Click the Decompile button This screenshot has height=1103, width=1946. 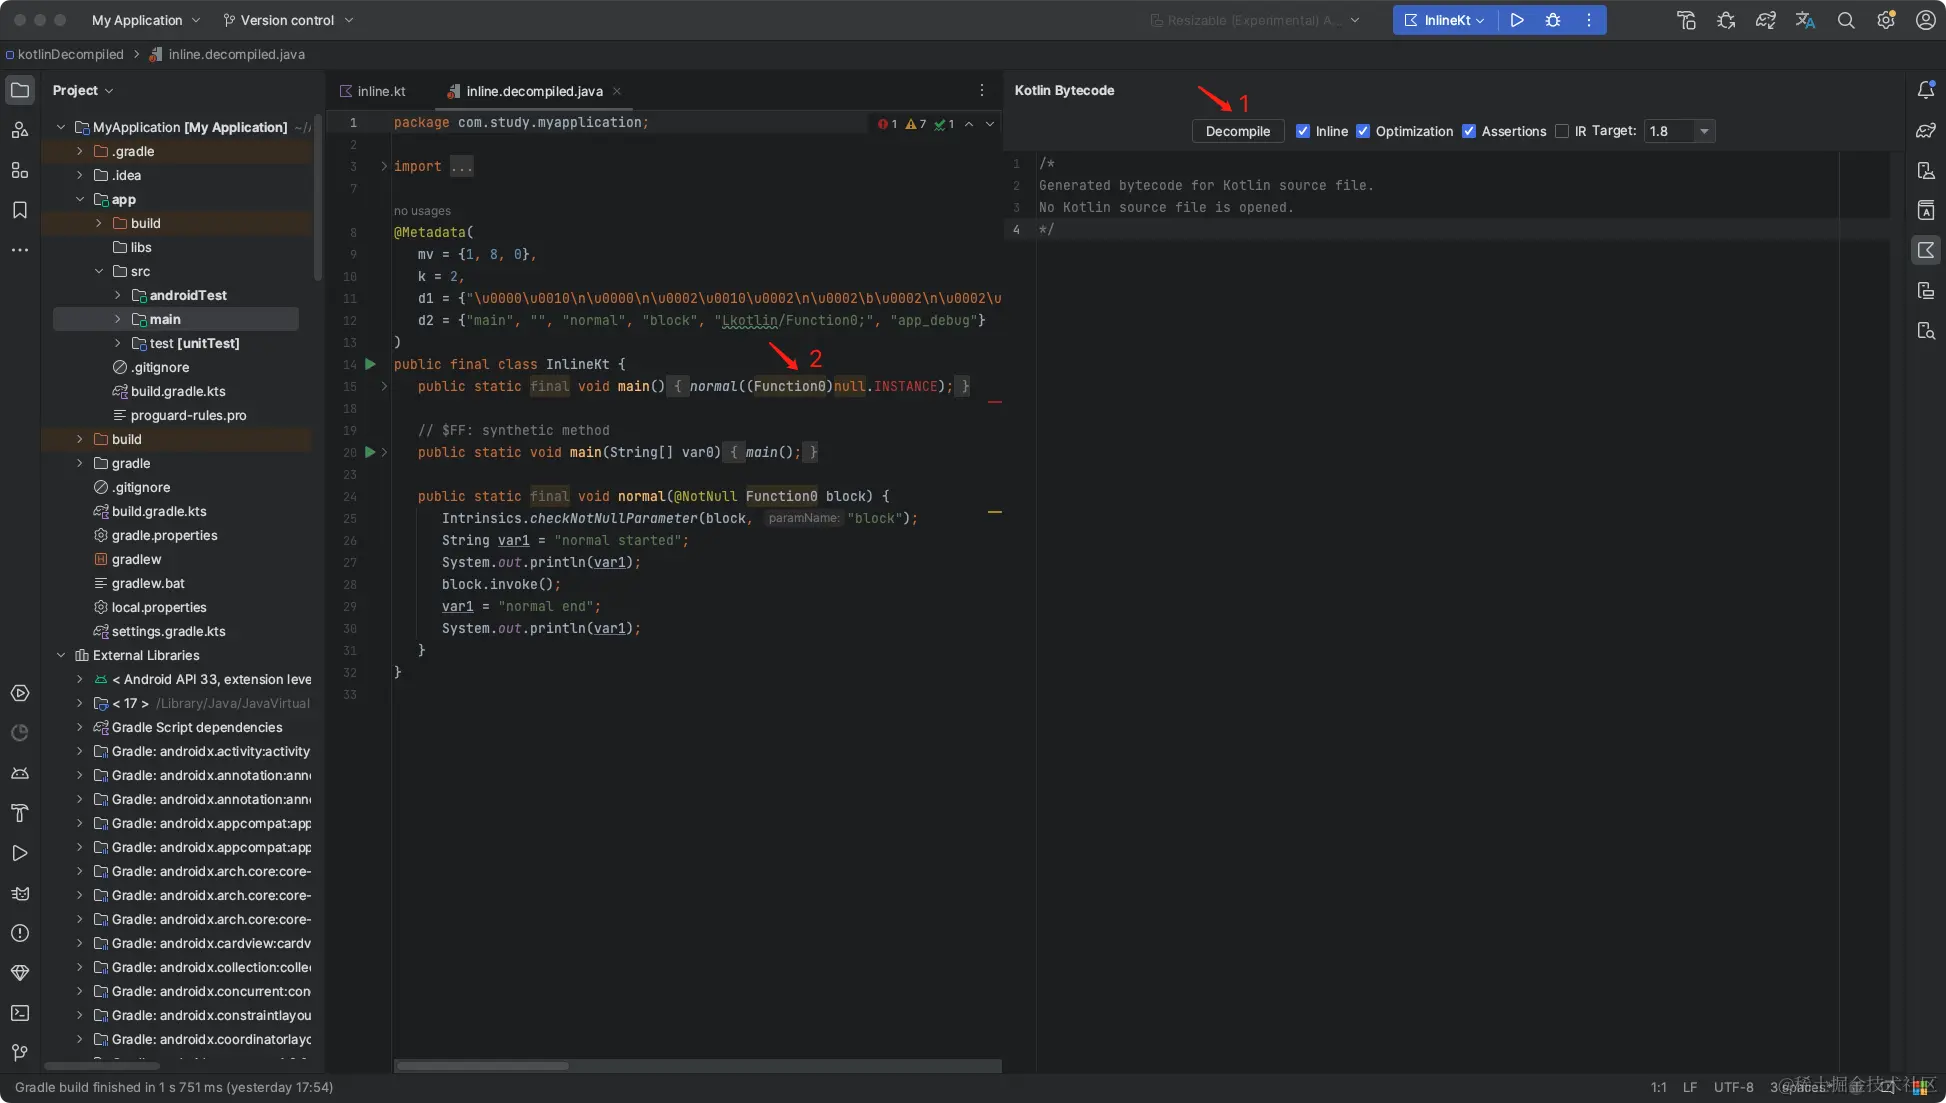(1238, 131)
